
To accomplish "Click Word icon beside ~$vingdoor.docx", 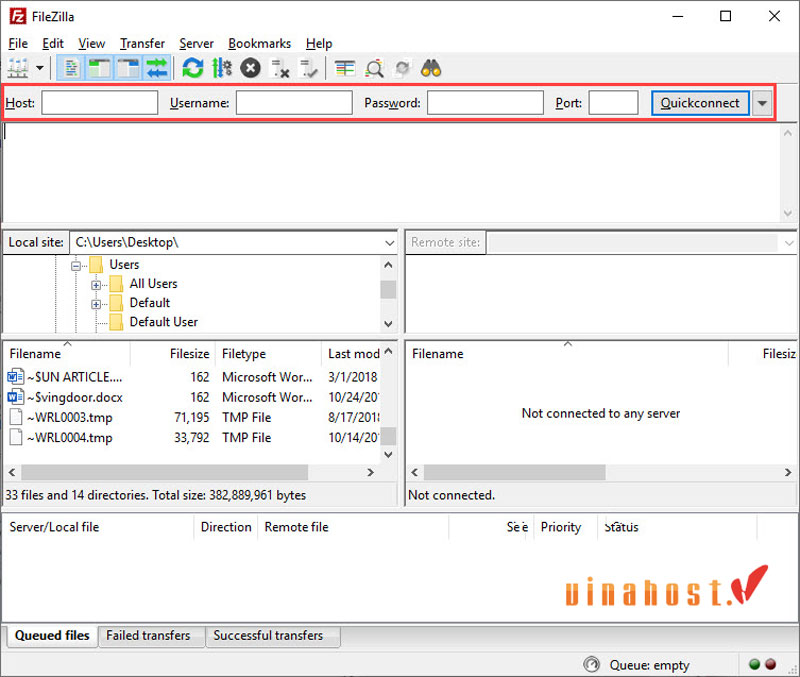I will (x=15, y=397).
